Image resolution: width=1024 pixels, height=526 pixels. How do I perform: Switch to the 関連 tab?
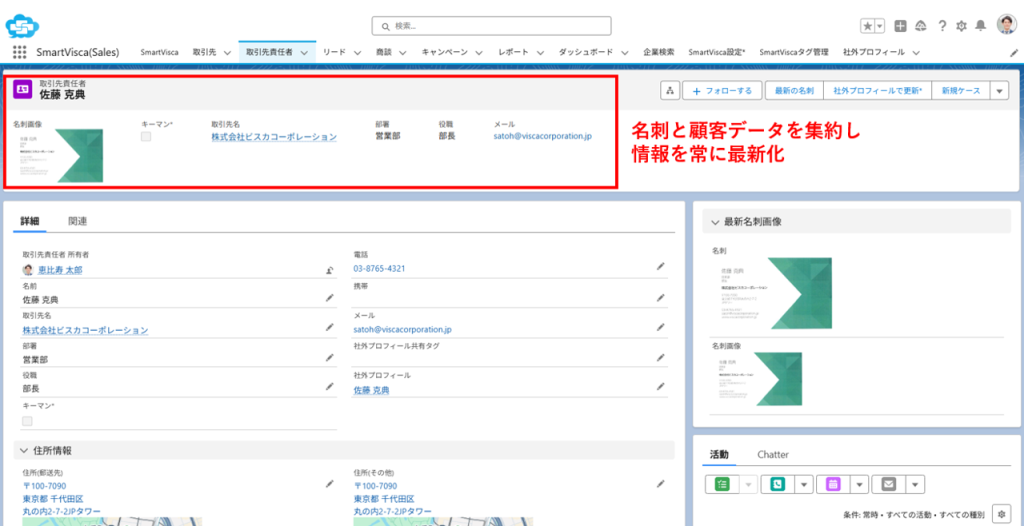[x=78, y=221]
